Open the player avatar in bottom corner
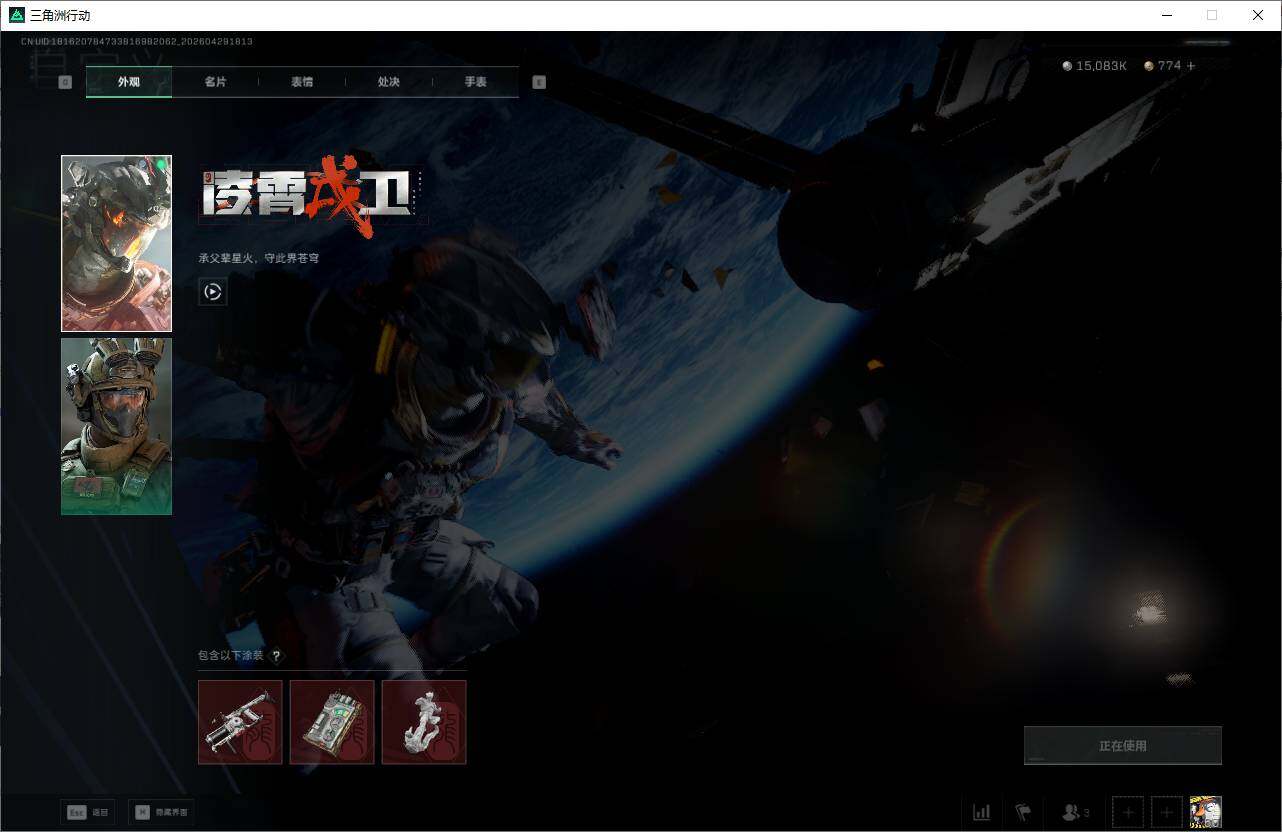Screen dimensions: 1282x832 click(1205, 812)
